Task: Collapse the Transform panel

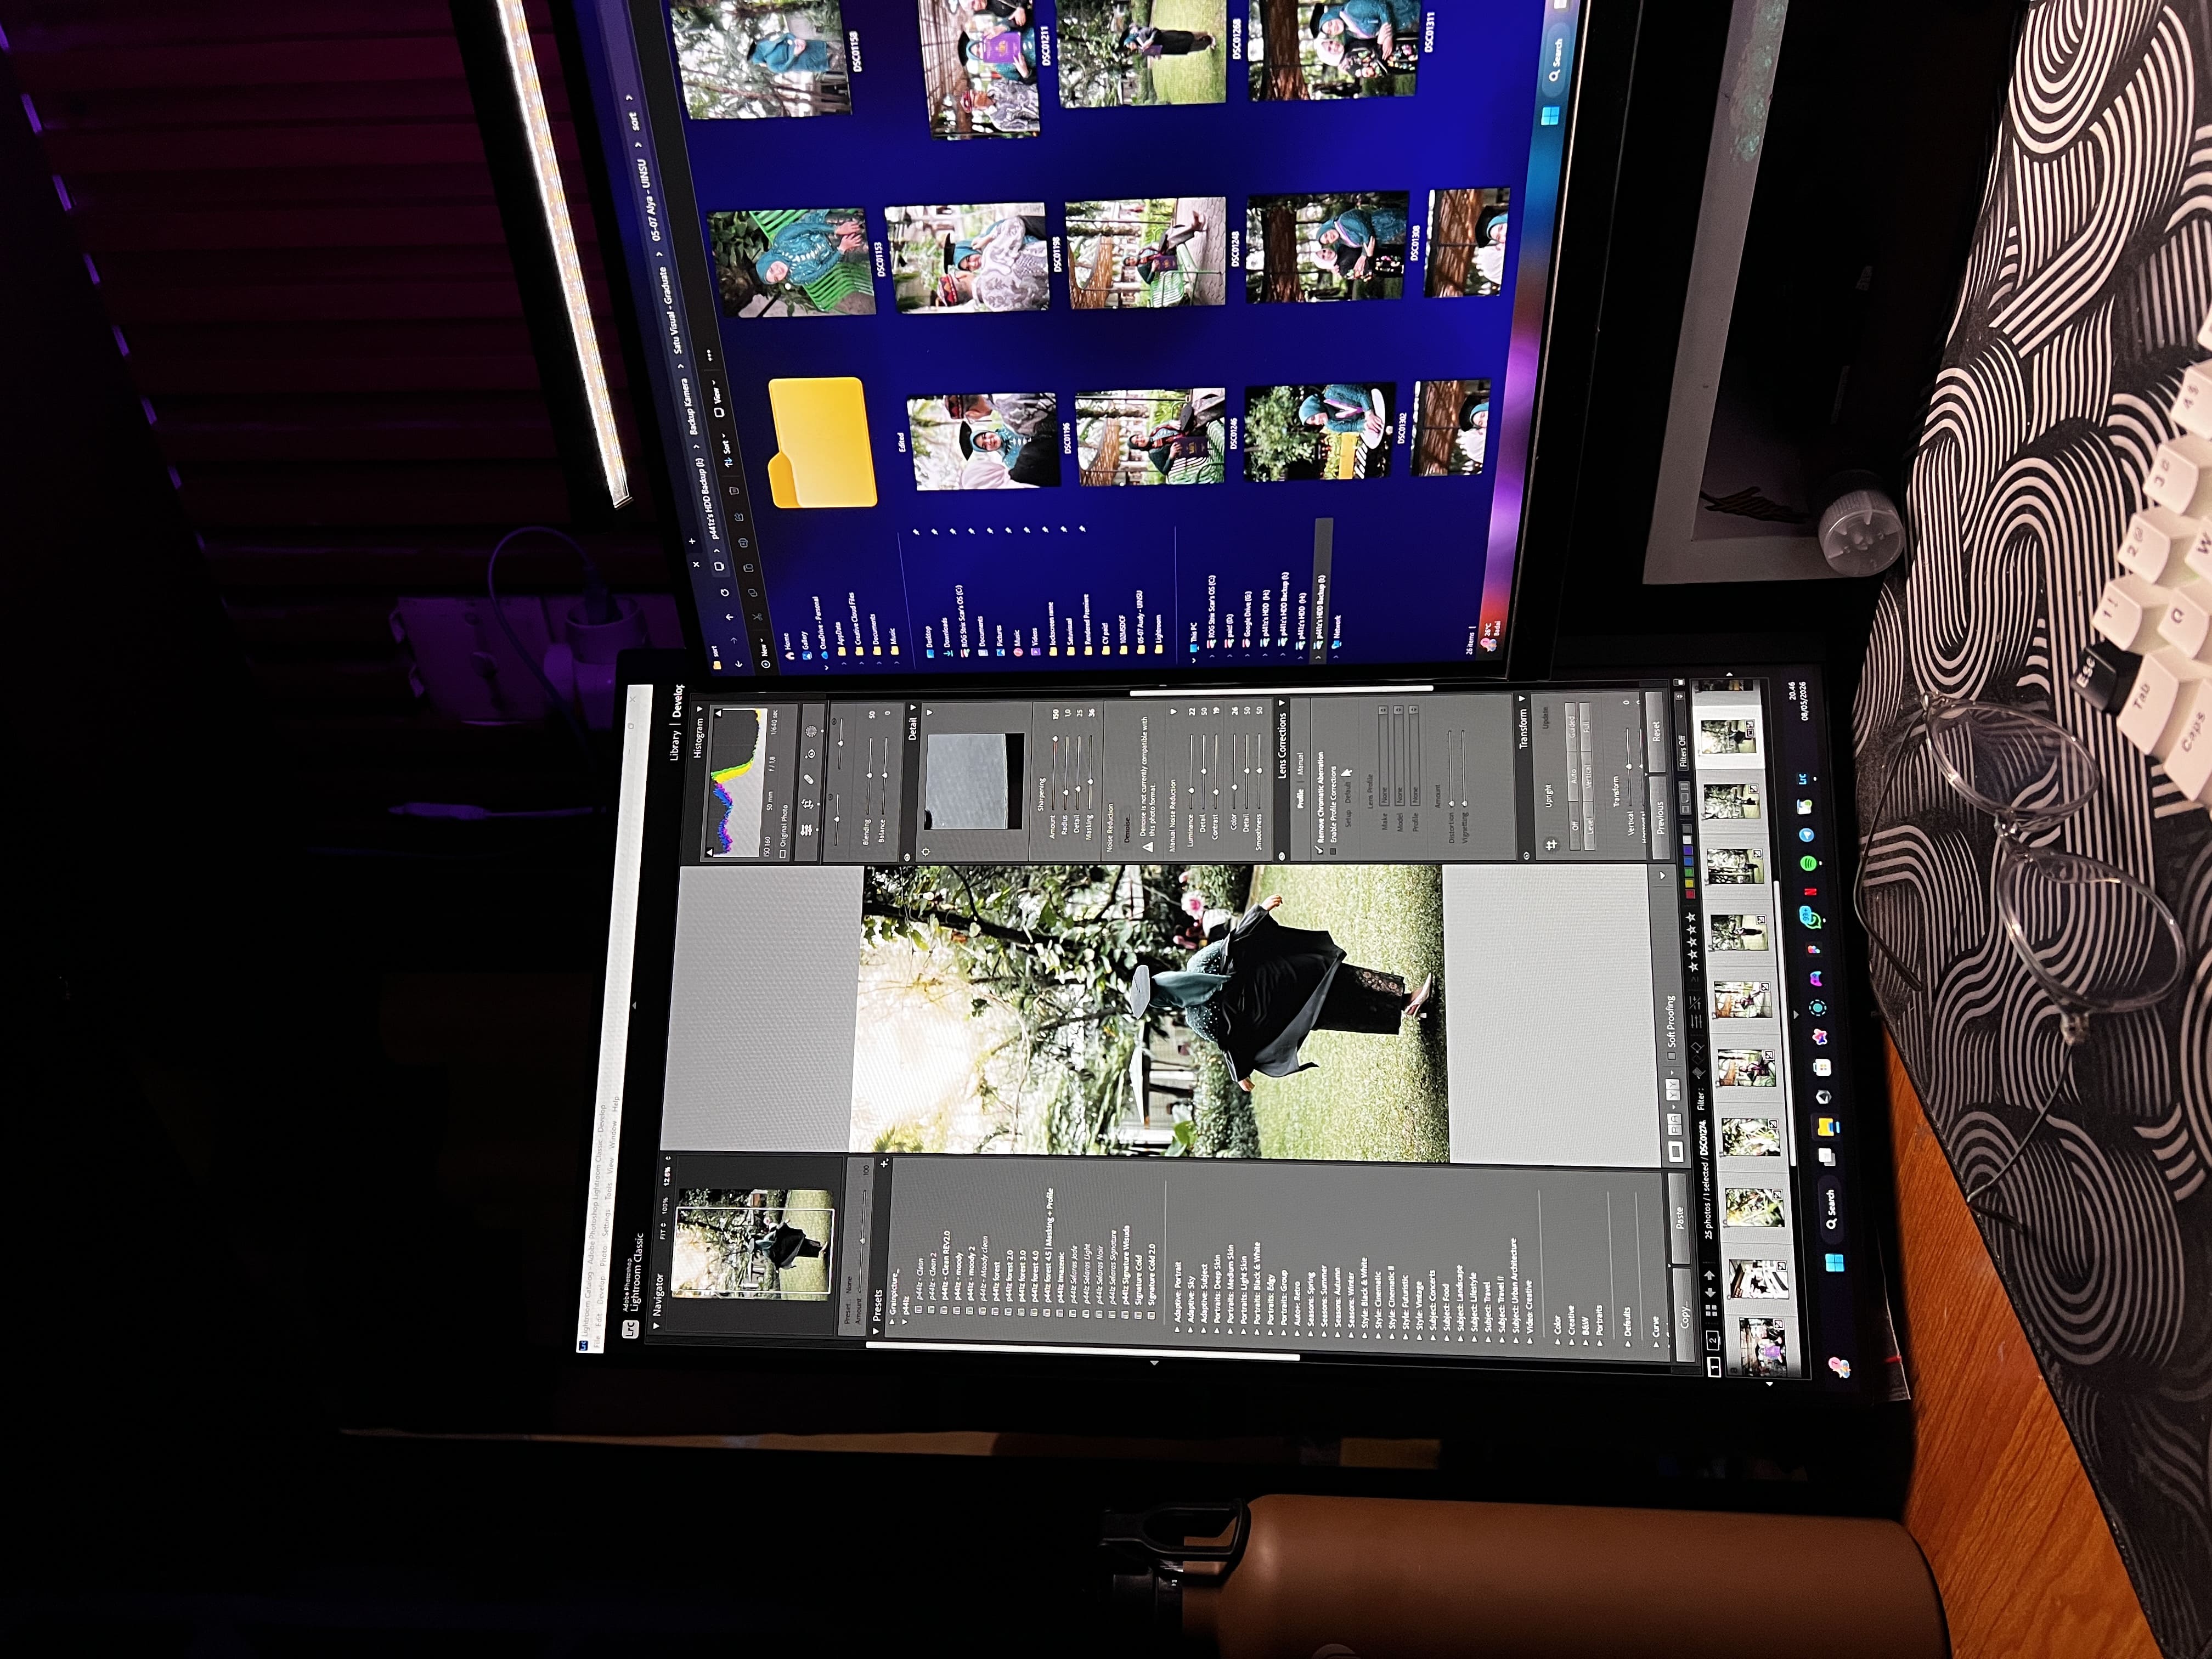Action: point(1522,699)
